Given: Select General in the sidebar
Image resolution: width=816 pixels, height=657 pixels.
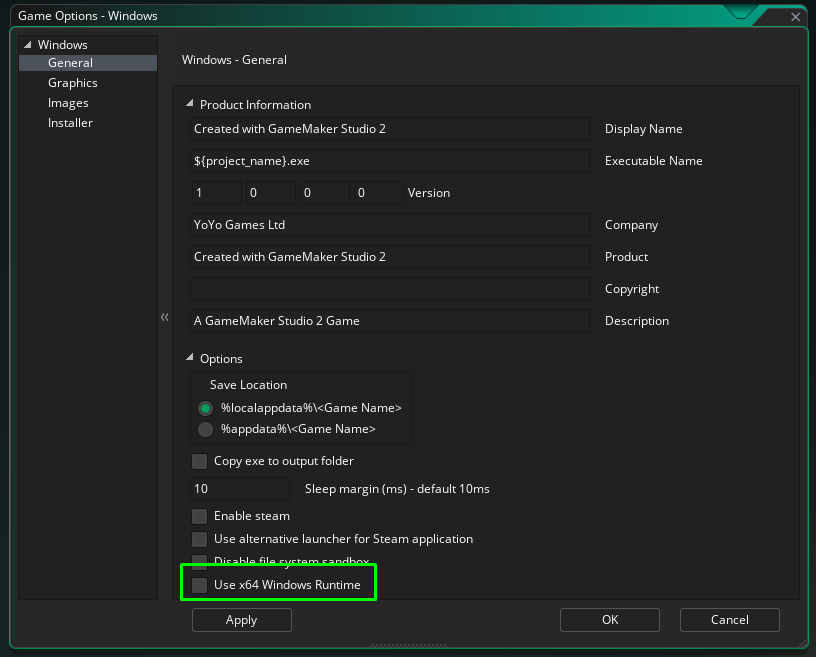Looking at the screenshot, I should pos(69,62).
